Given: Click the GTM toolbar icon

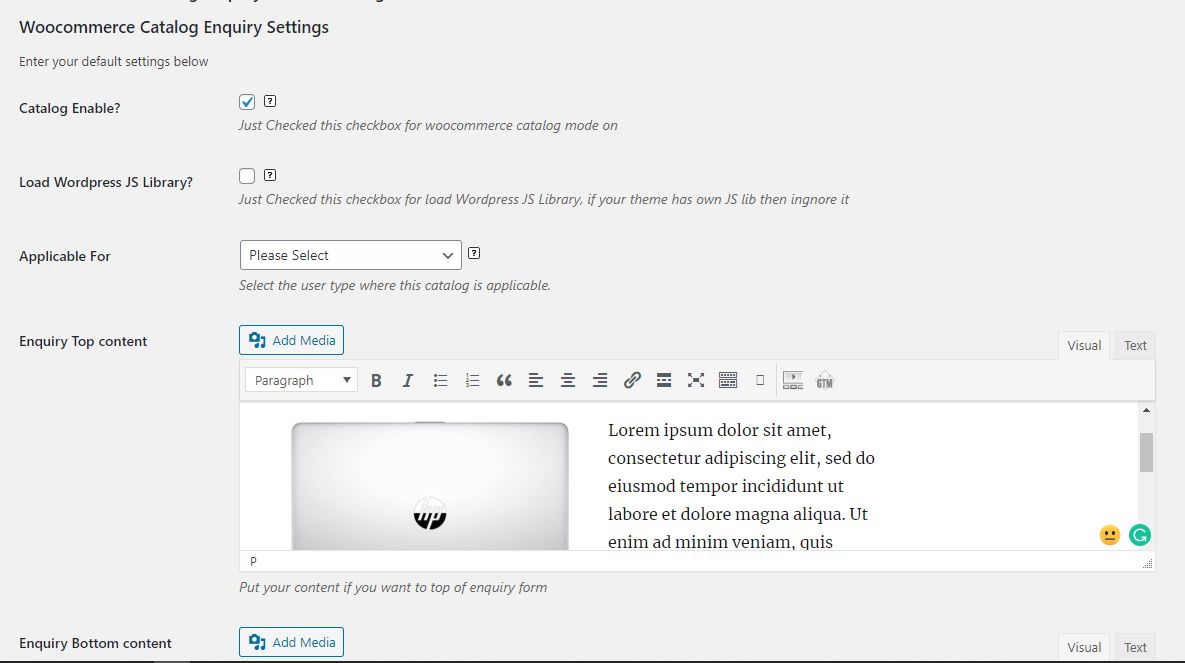Looking at the screenshot, I should pyautogui.click(x=825, y=380).
